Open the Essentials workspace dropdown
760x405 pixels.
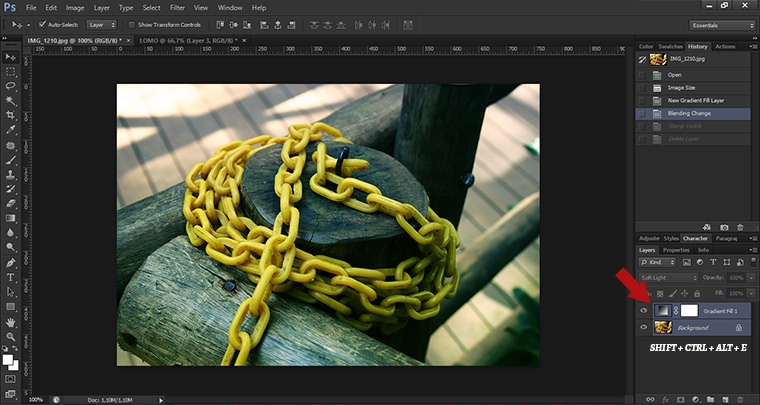pos(722,24)
